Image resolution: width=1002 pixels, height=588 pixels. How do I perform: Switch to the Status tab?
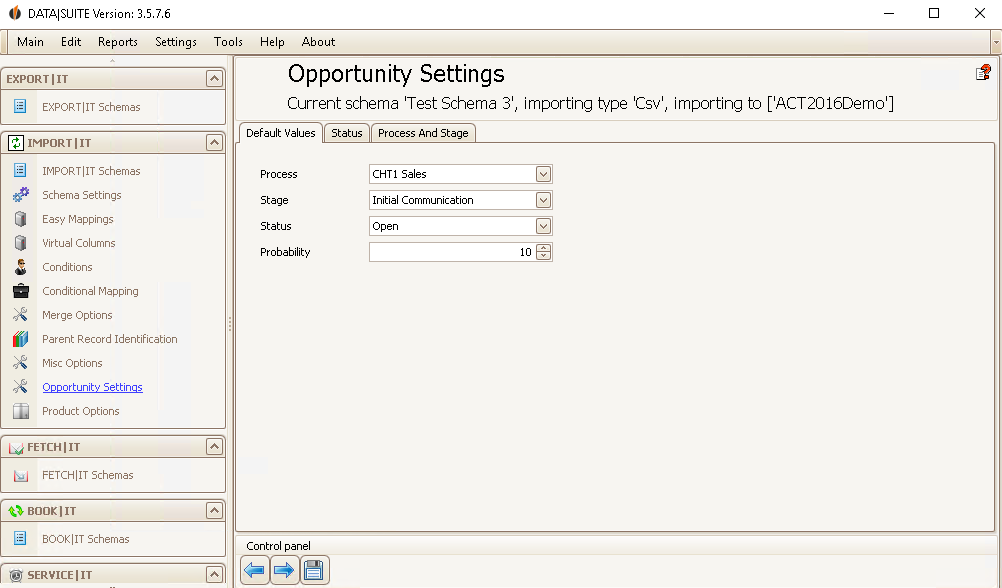pyautogui.click(x=346, y=133)
